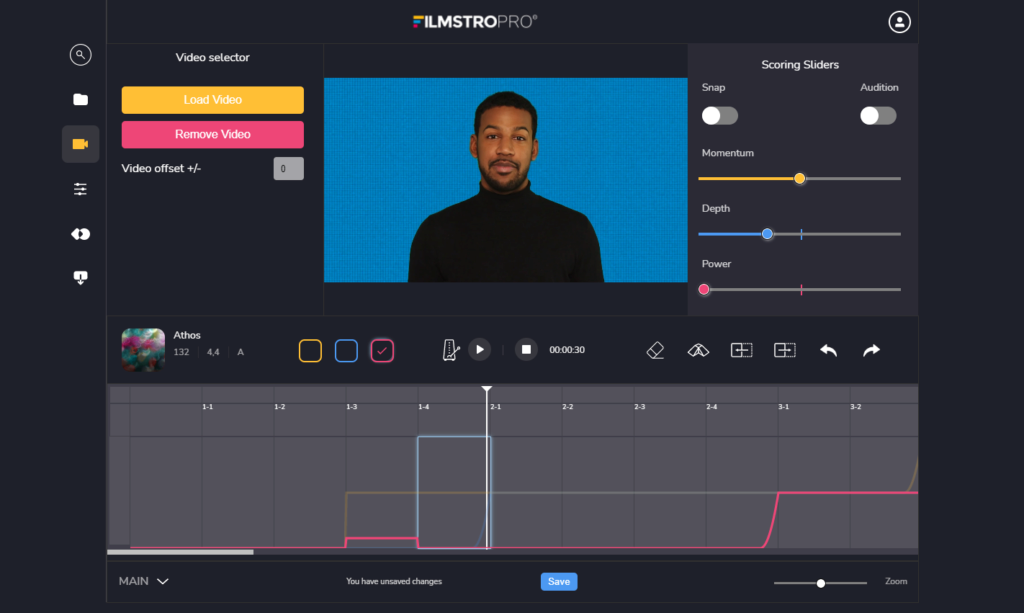1024x613 pixels.
Task: Click the video preview
Action: pos(505,180)
